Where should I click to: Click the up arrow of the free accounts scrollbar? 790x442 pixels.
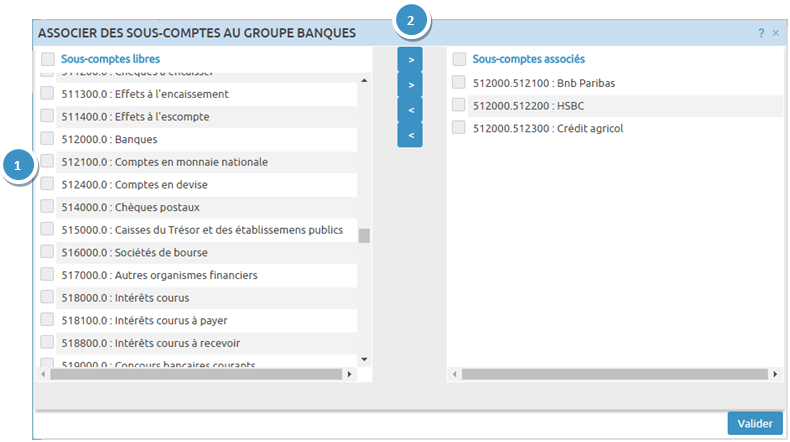364,81
